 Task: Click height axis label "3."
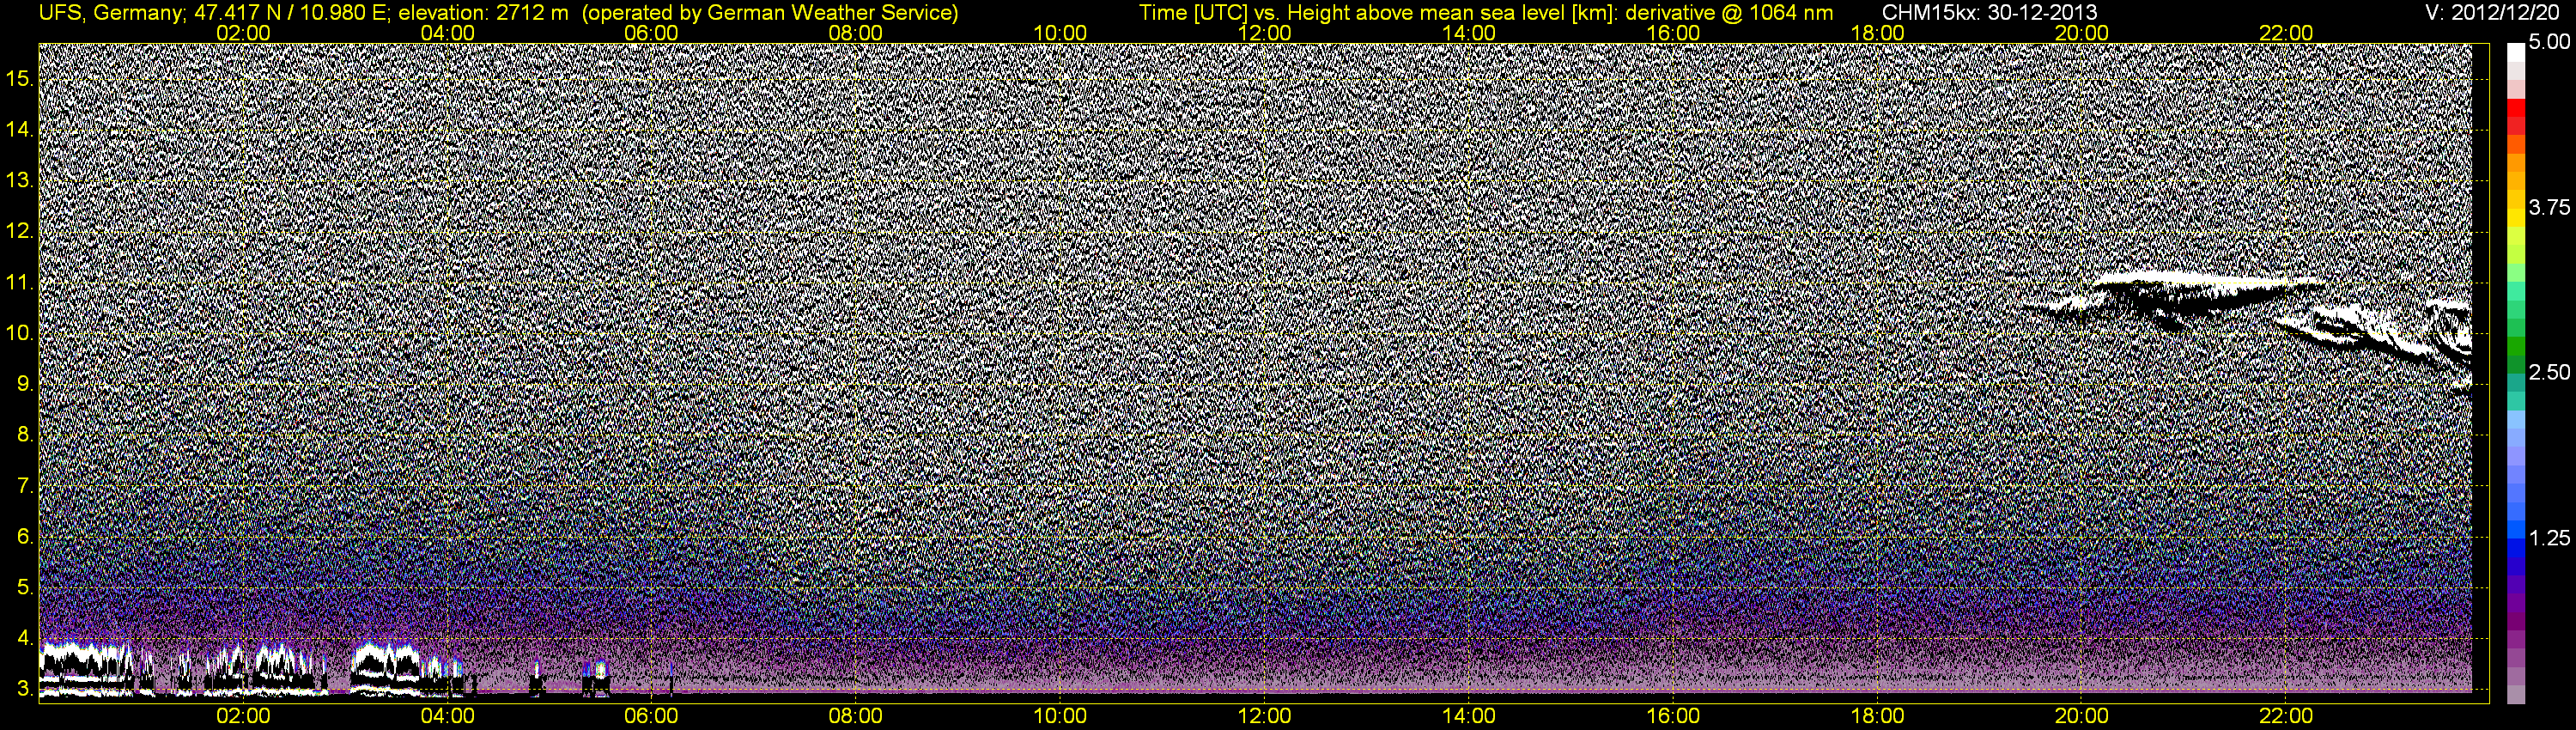click(25, 689)
